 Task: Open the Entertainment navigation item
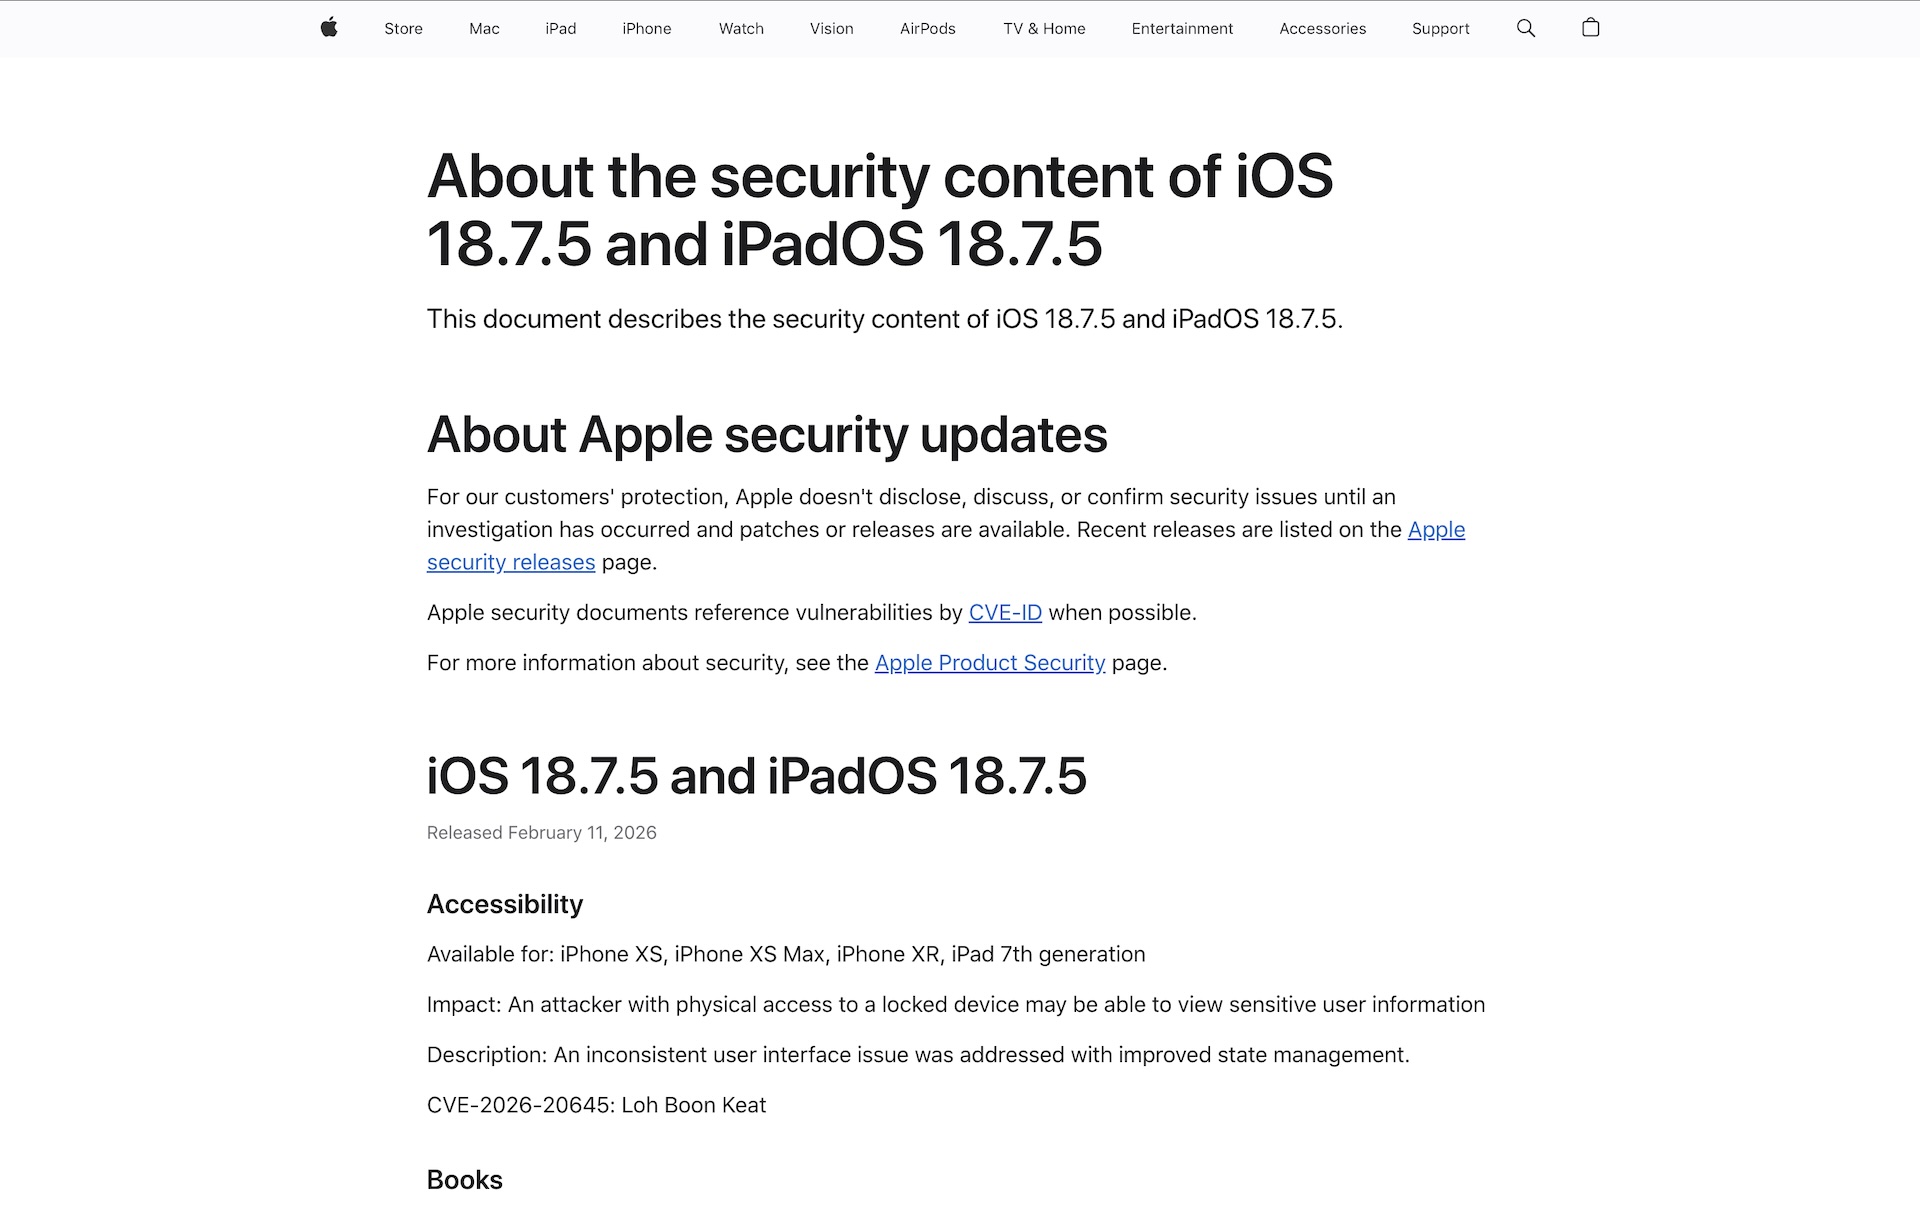(x=1182, y=29)
